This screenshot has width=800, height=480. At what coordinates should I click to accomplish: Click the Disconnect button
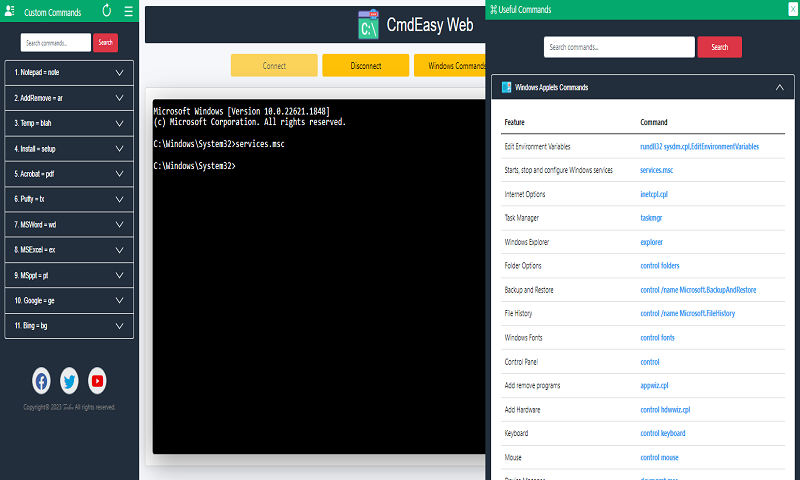coord(365,65)
